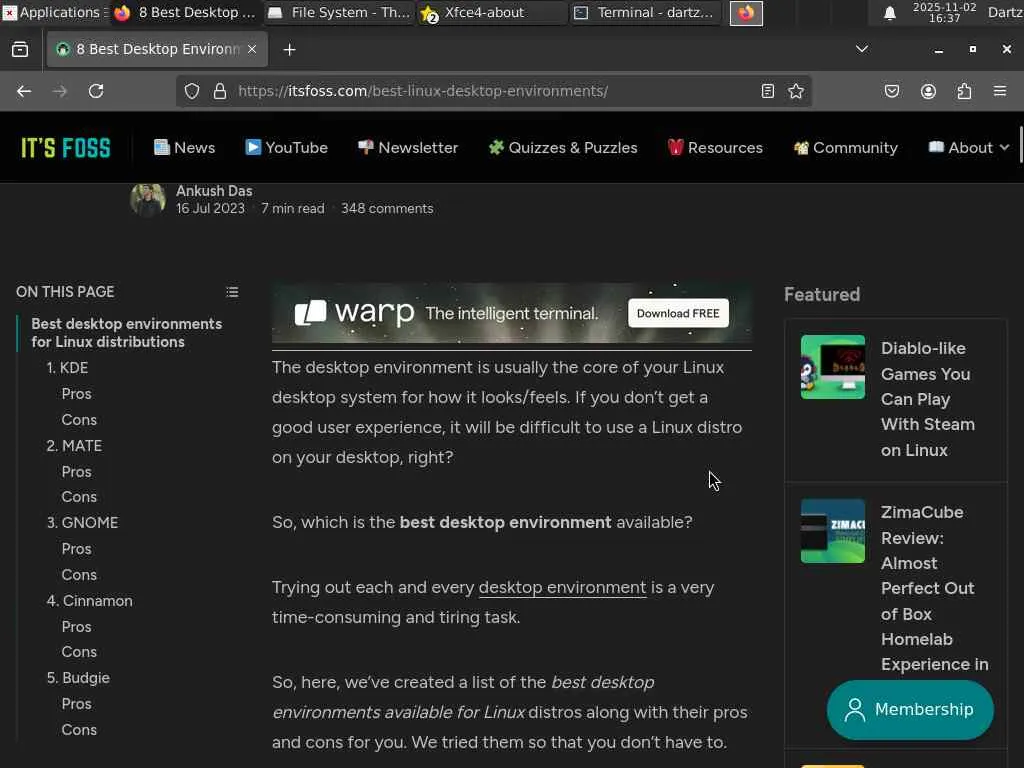
Task: Expand the About dropdown menu
Action: [968, 148]
